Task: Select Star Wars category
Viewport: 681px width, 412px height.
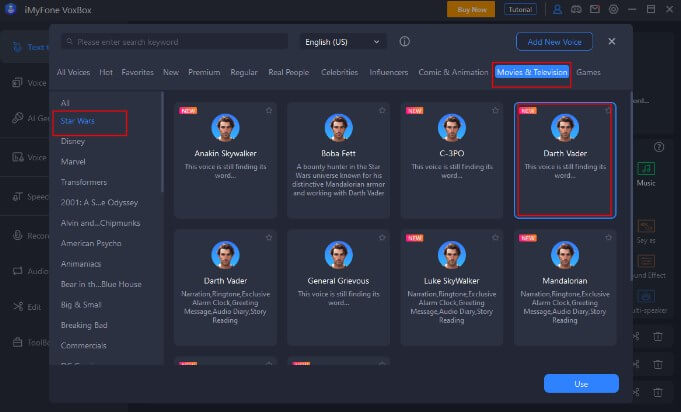Action: pyautogui.click(x=77, y=121)
